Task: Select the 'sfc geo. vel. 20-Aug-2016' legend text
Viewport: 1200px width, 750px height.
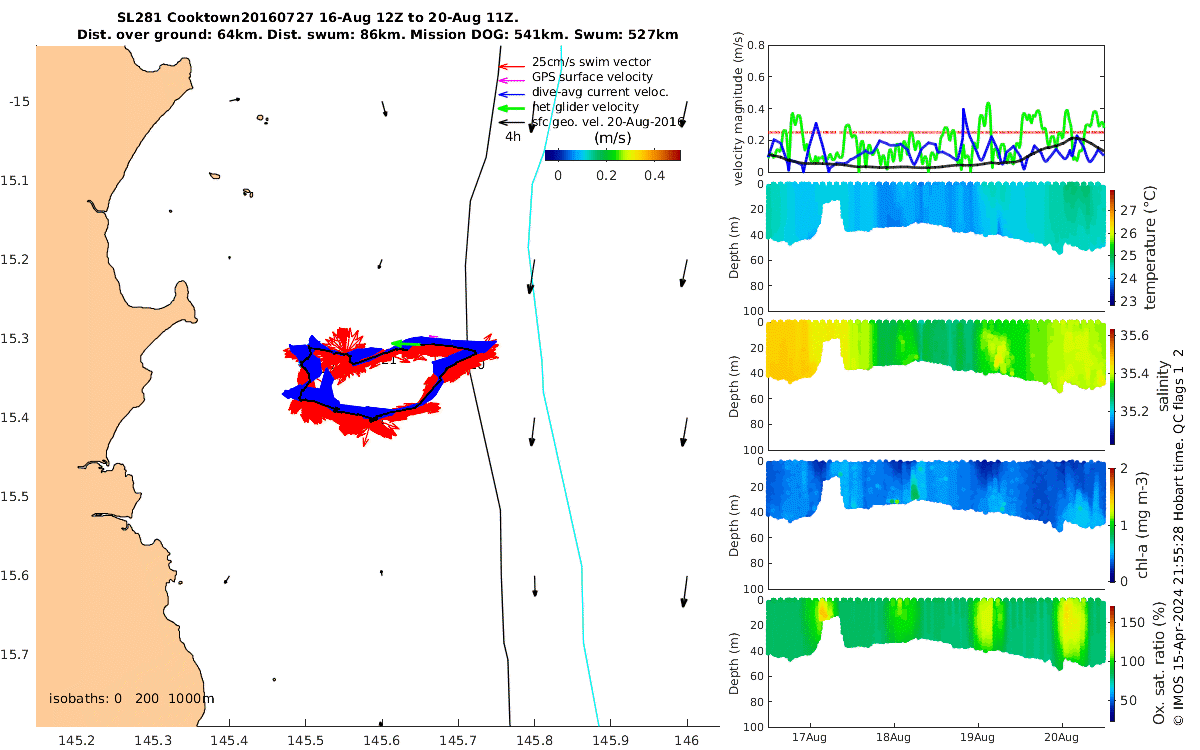Action: (607, 121)
